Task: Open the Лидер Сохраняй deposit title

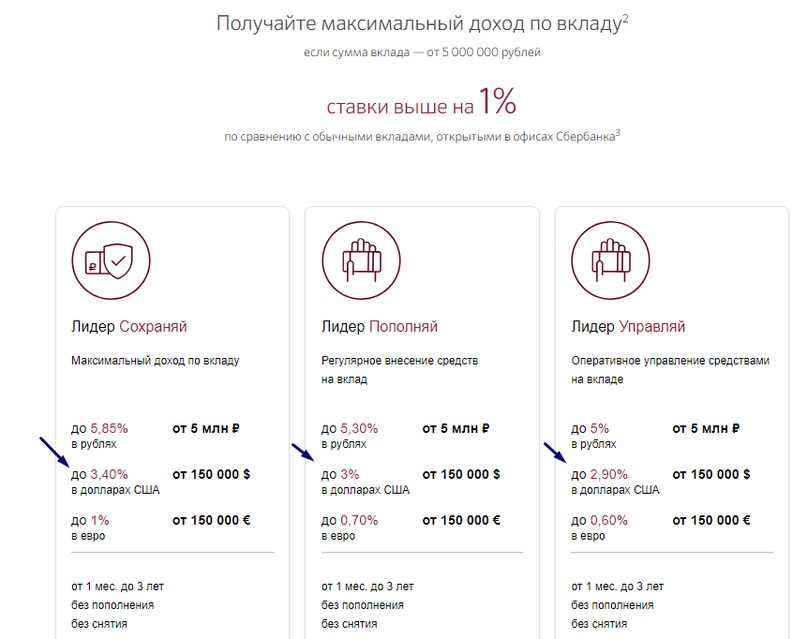Action: pyautogui.click(x=129, y=326)
